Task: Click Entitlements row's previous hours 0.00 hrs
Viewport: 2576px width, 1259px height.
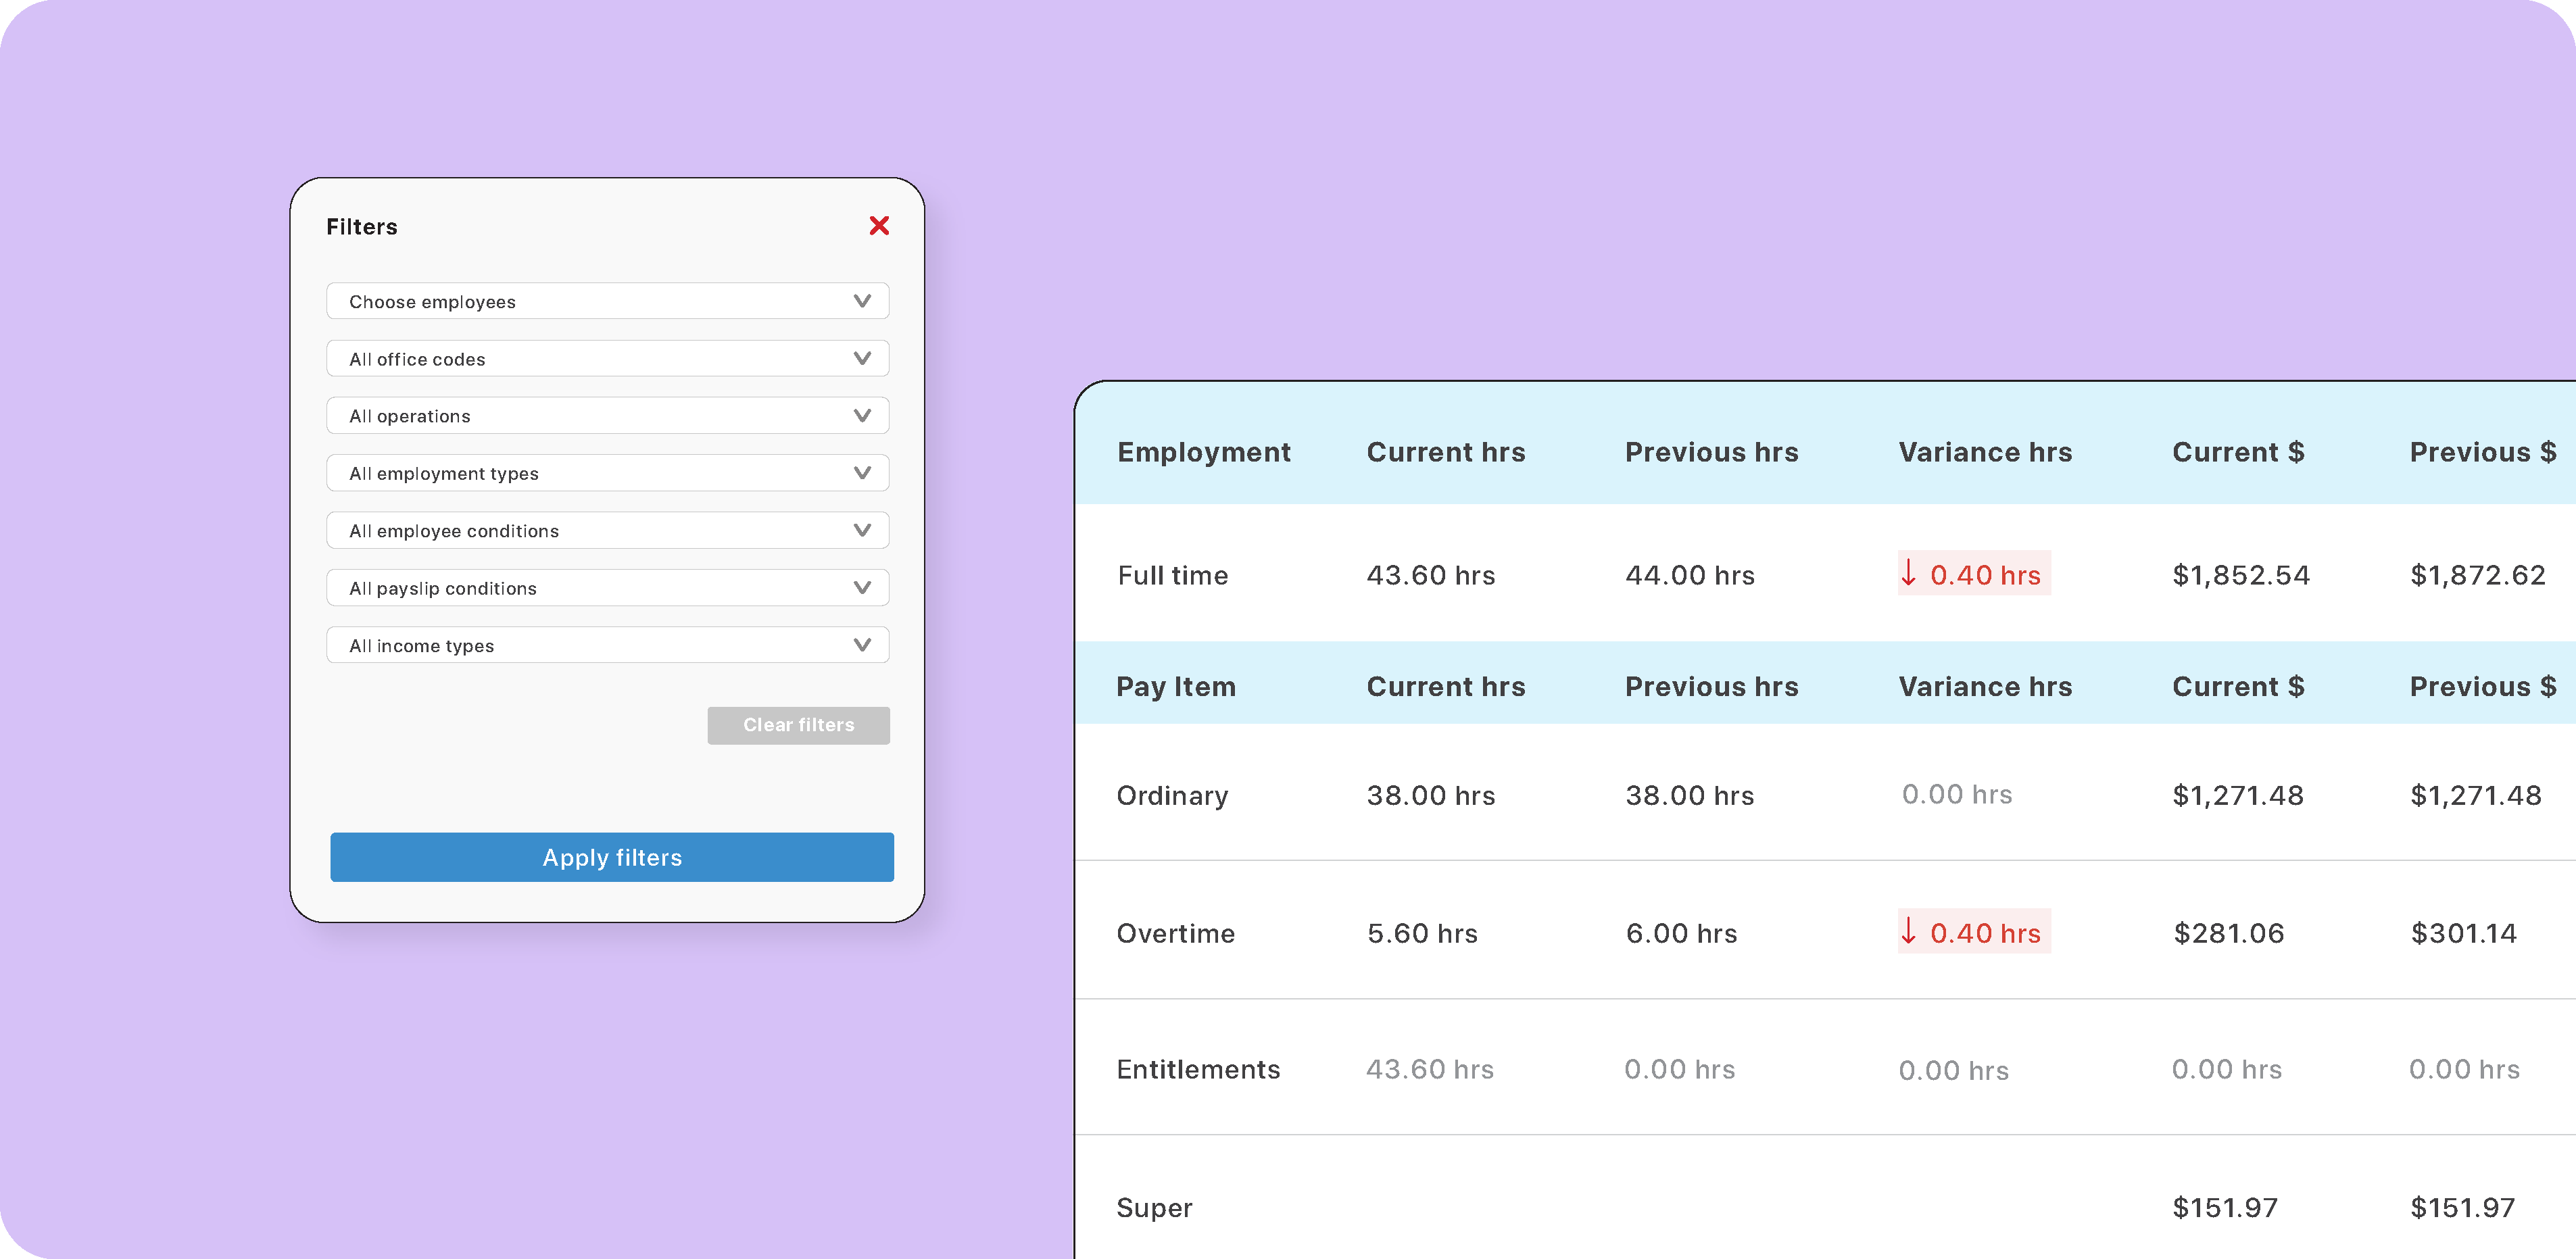Action: pos(1680,1070)
